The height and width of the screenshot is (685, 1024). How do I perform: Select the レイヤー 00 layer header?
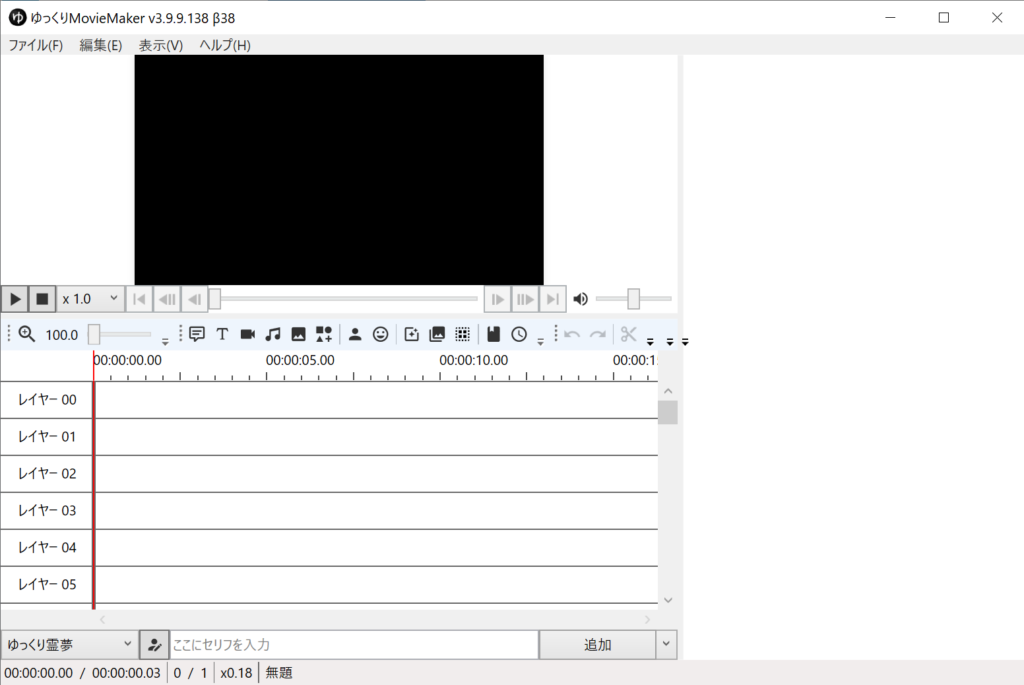[x=47, y=400]
